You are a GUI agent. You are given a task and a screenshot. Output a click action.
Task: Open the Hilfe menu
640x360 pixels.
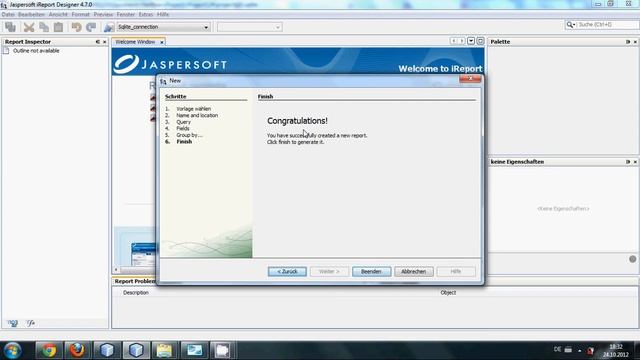pos(163,14)
